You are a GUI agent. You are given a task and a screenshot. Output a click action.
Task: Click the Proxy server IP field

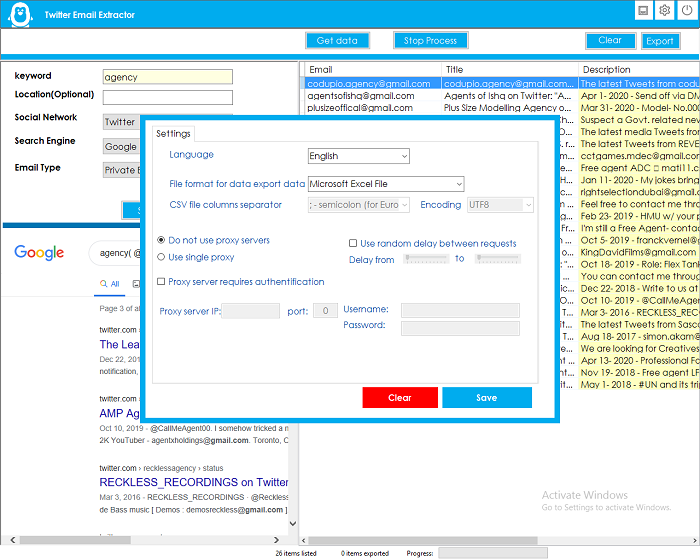click(x=250, y=311)
